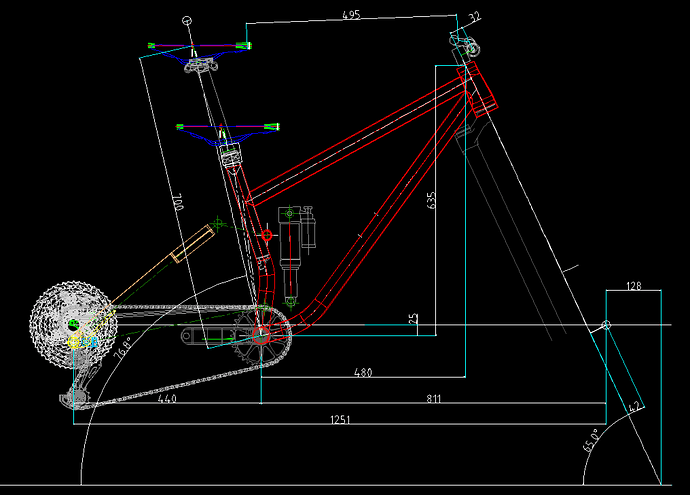
Task: Select the 128 dimension near the front axle
Action: 634,286
